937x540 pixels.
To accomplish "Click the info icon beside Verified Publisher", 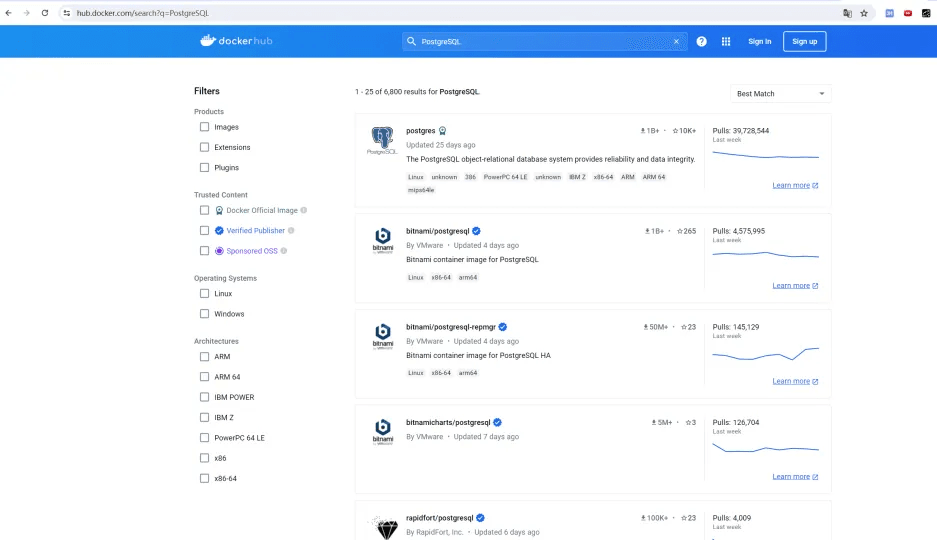I will click(x=291, y=231).
